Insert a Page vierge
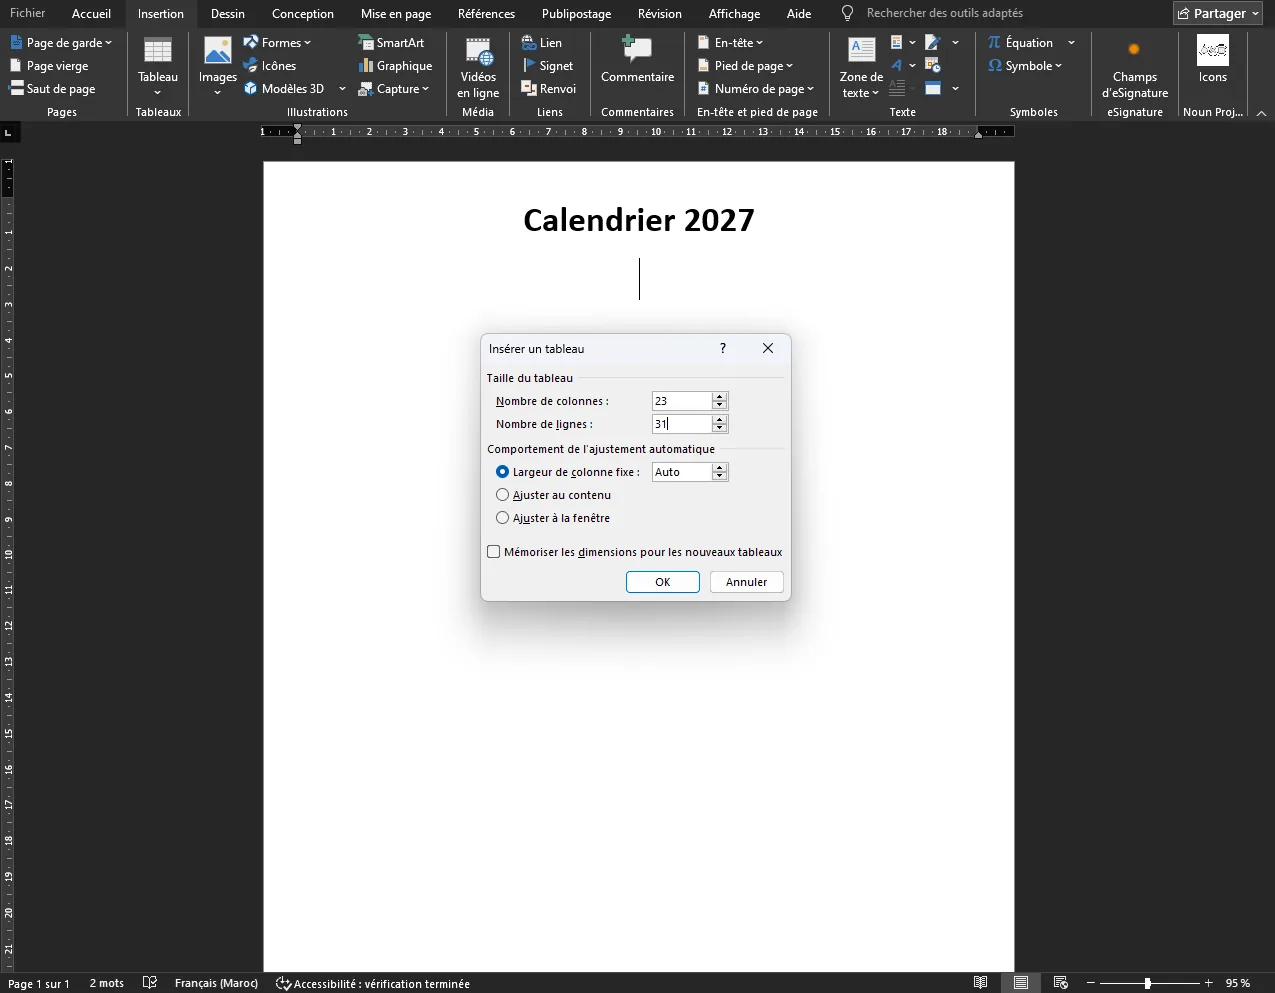Image resolution: width=1275 pixels, height=993 pixels. (49, 66)
